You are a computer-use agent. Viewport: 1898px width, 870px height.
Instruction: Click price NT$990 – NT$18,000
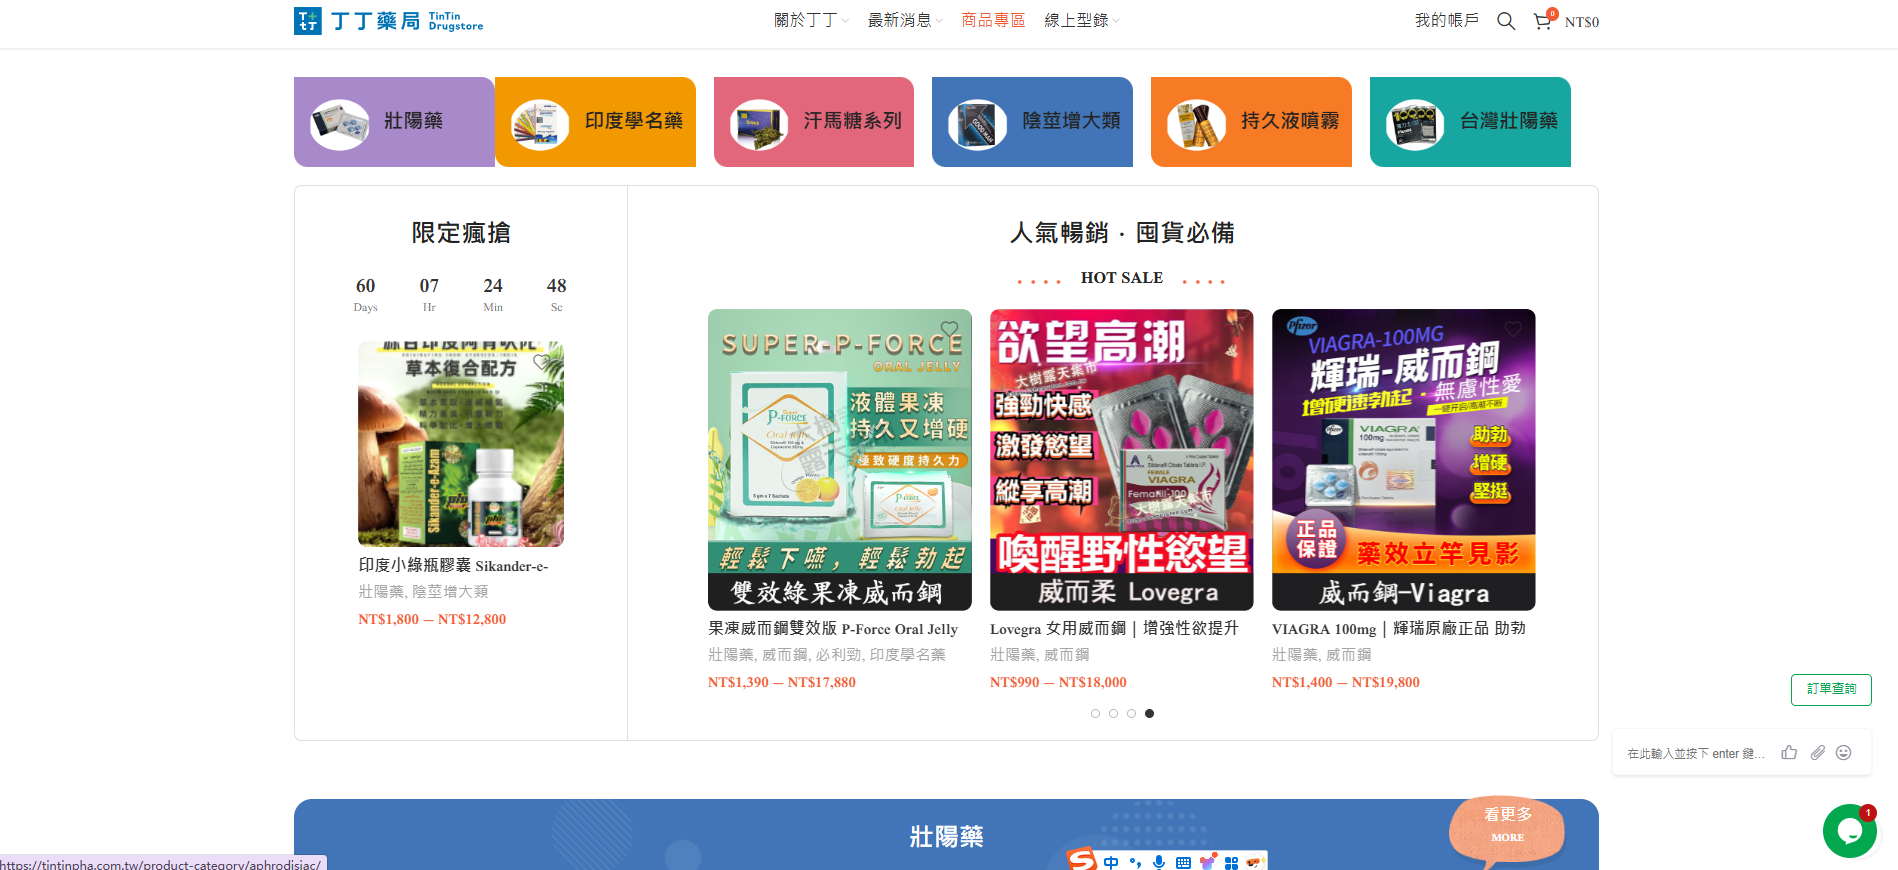click(x=1058, y=682)
